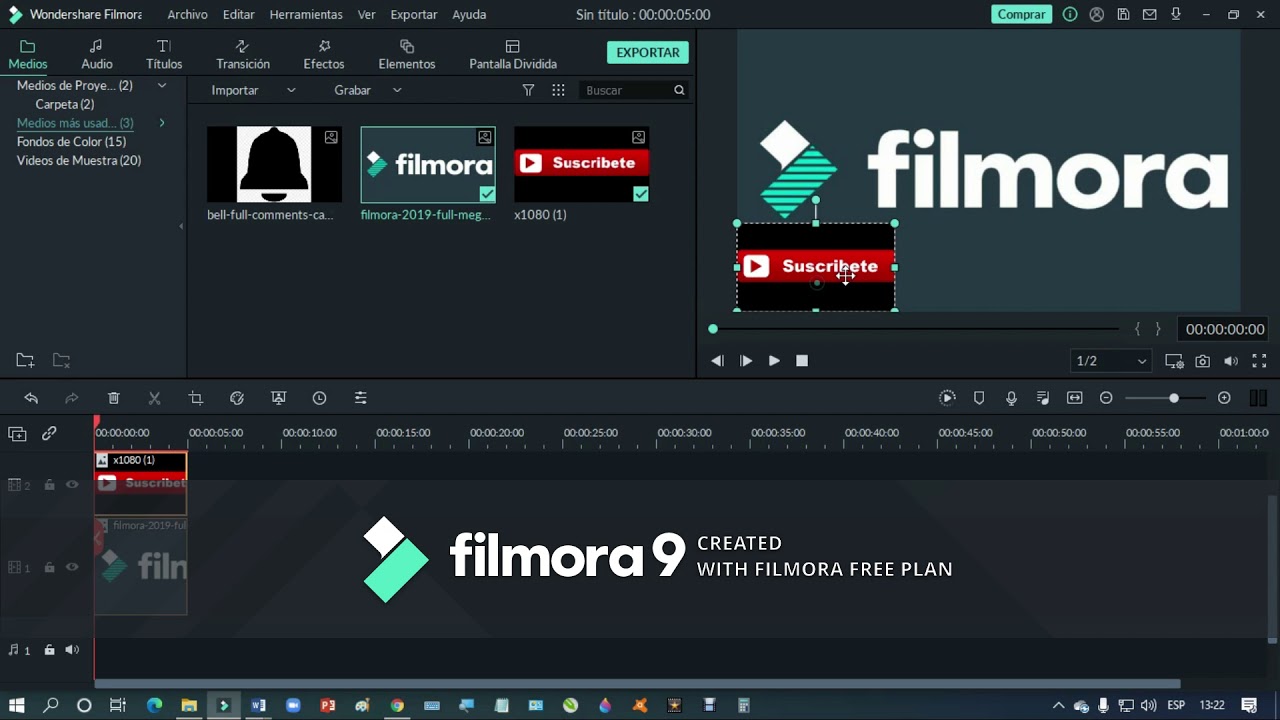Switch to the Efectos tab

click(324, 55)
